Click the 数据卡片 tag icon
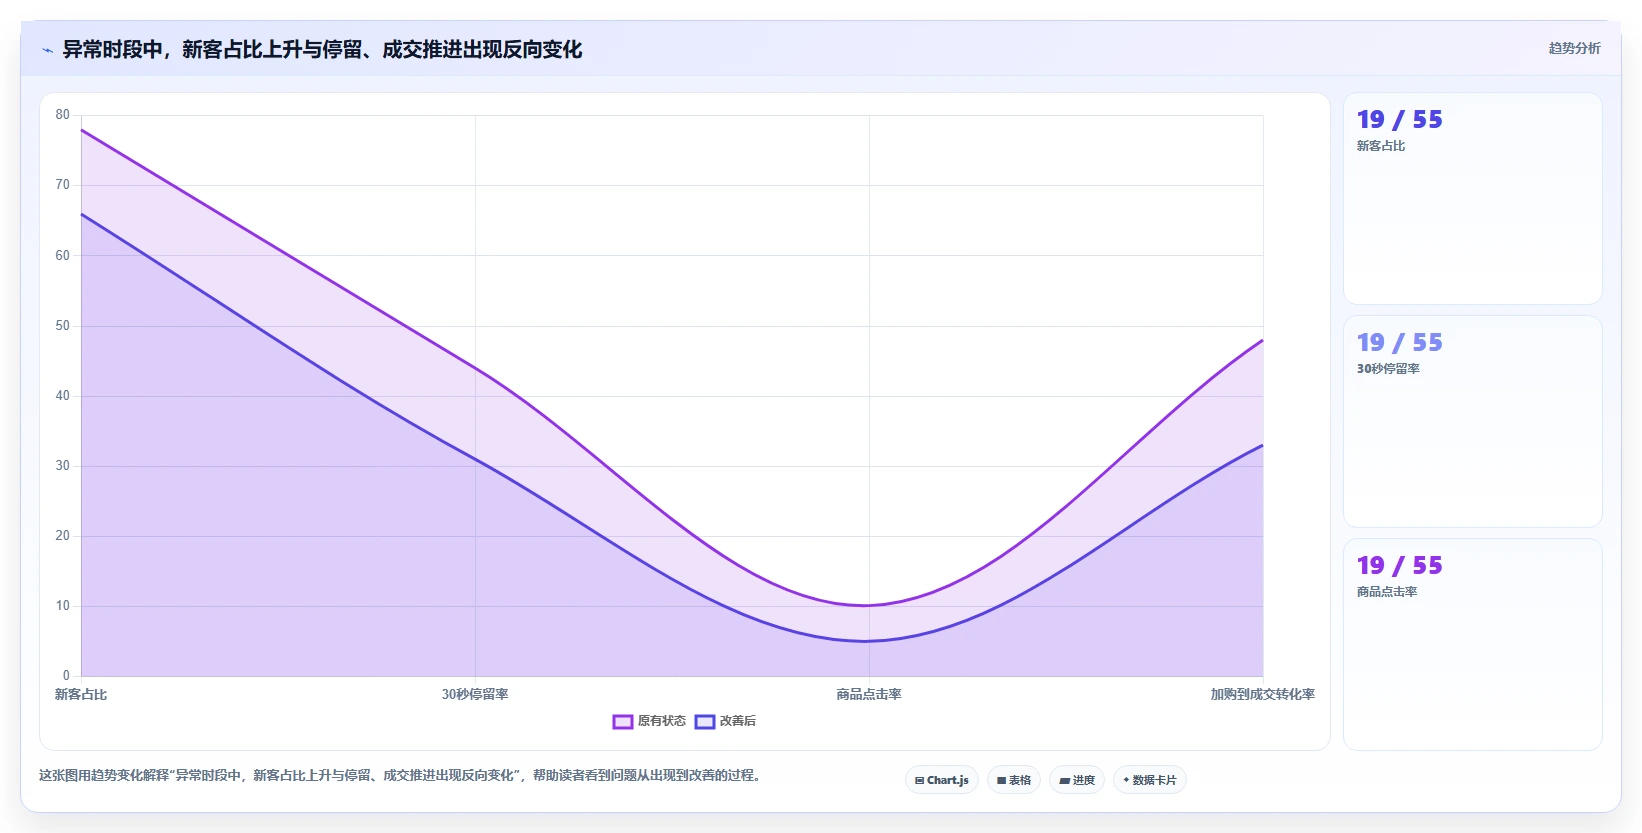Screen dimensions: 1642x833 (x=1126, y=780)
